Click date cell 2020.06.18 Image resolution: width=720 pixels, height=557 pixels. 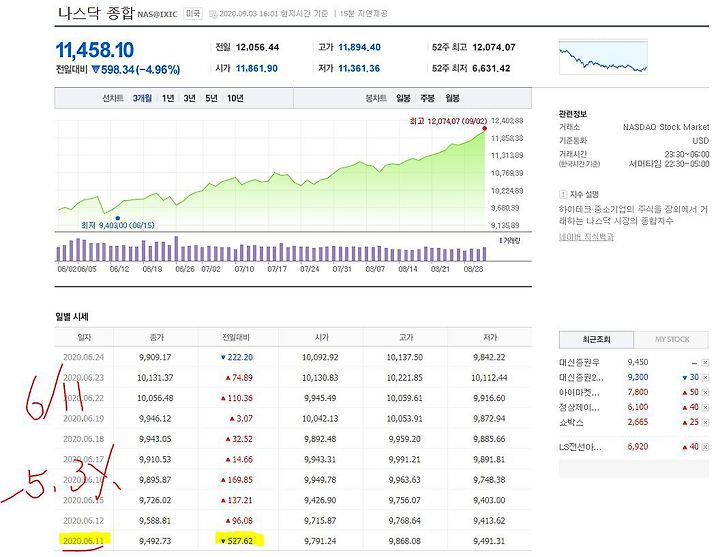84,439
